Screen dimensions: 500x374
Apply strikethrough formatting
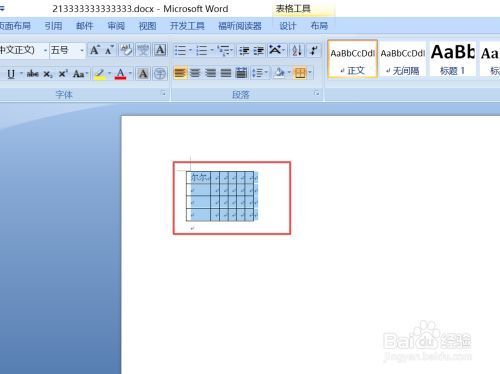tap(32, 73)
